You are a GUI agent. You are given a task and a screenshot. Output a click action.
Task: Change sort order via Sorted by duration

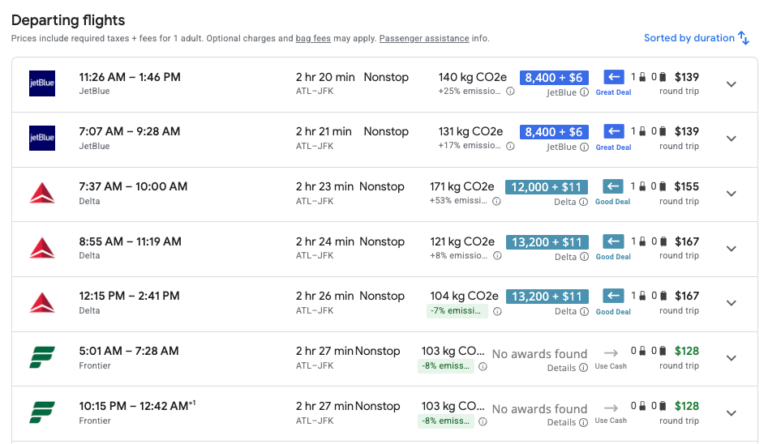click(696, 38)
